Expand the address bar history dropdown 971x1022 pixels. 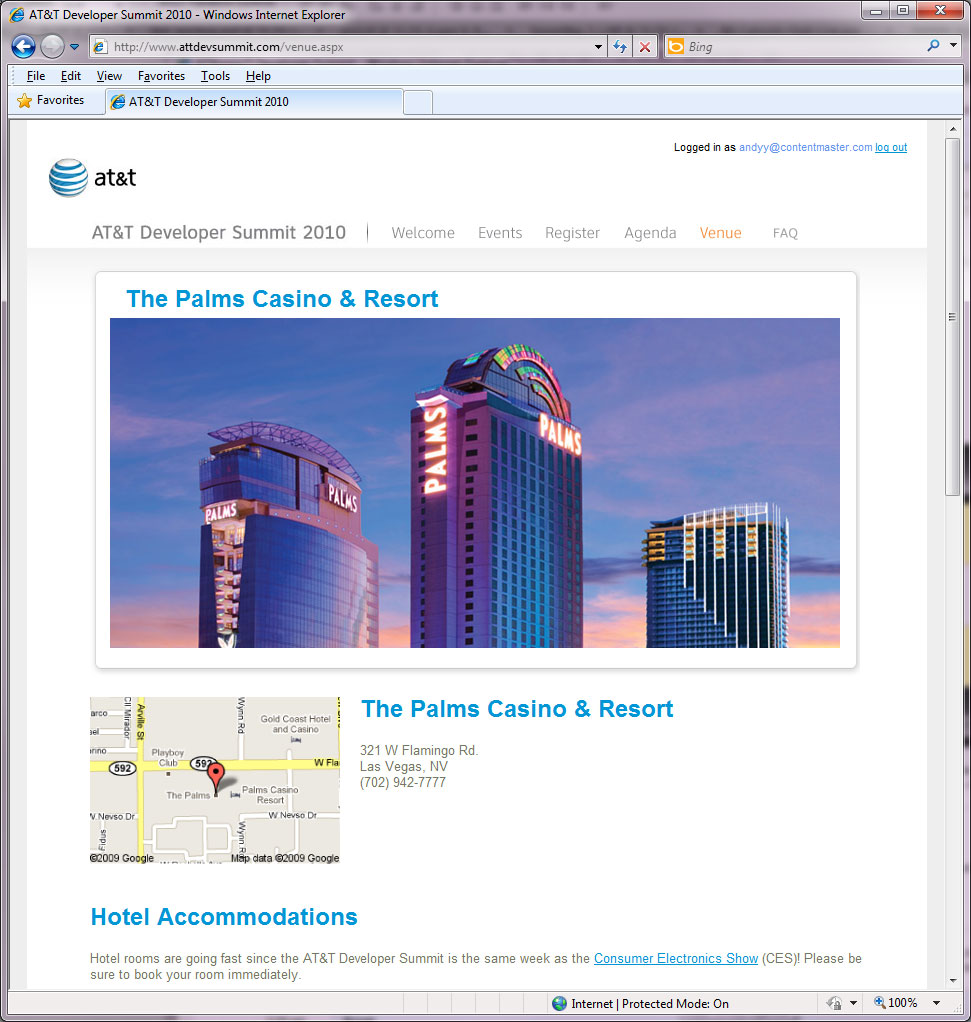click(598, 47)
